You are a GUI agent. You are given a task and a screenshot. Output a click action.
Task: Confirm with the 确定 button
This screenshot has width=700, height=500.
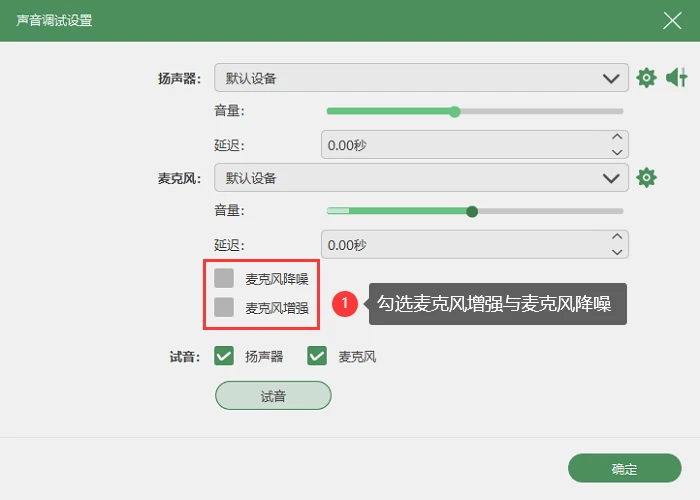click(x=625, y=468)
